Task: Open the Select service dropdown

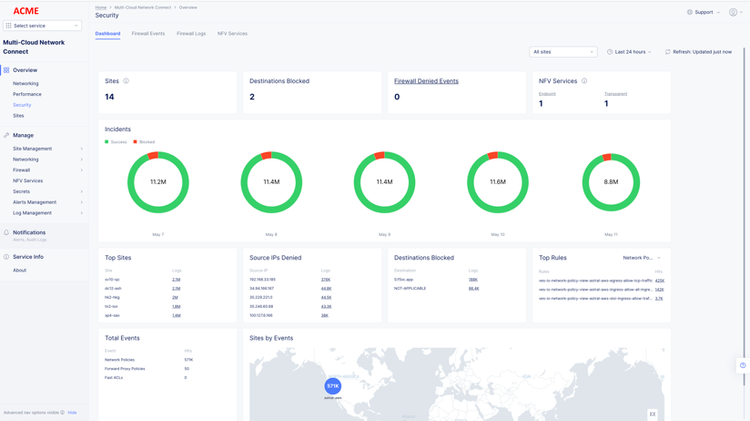Action: click(x=42, y=25)
